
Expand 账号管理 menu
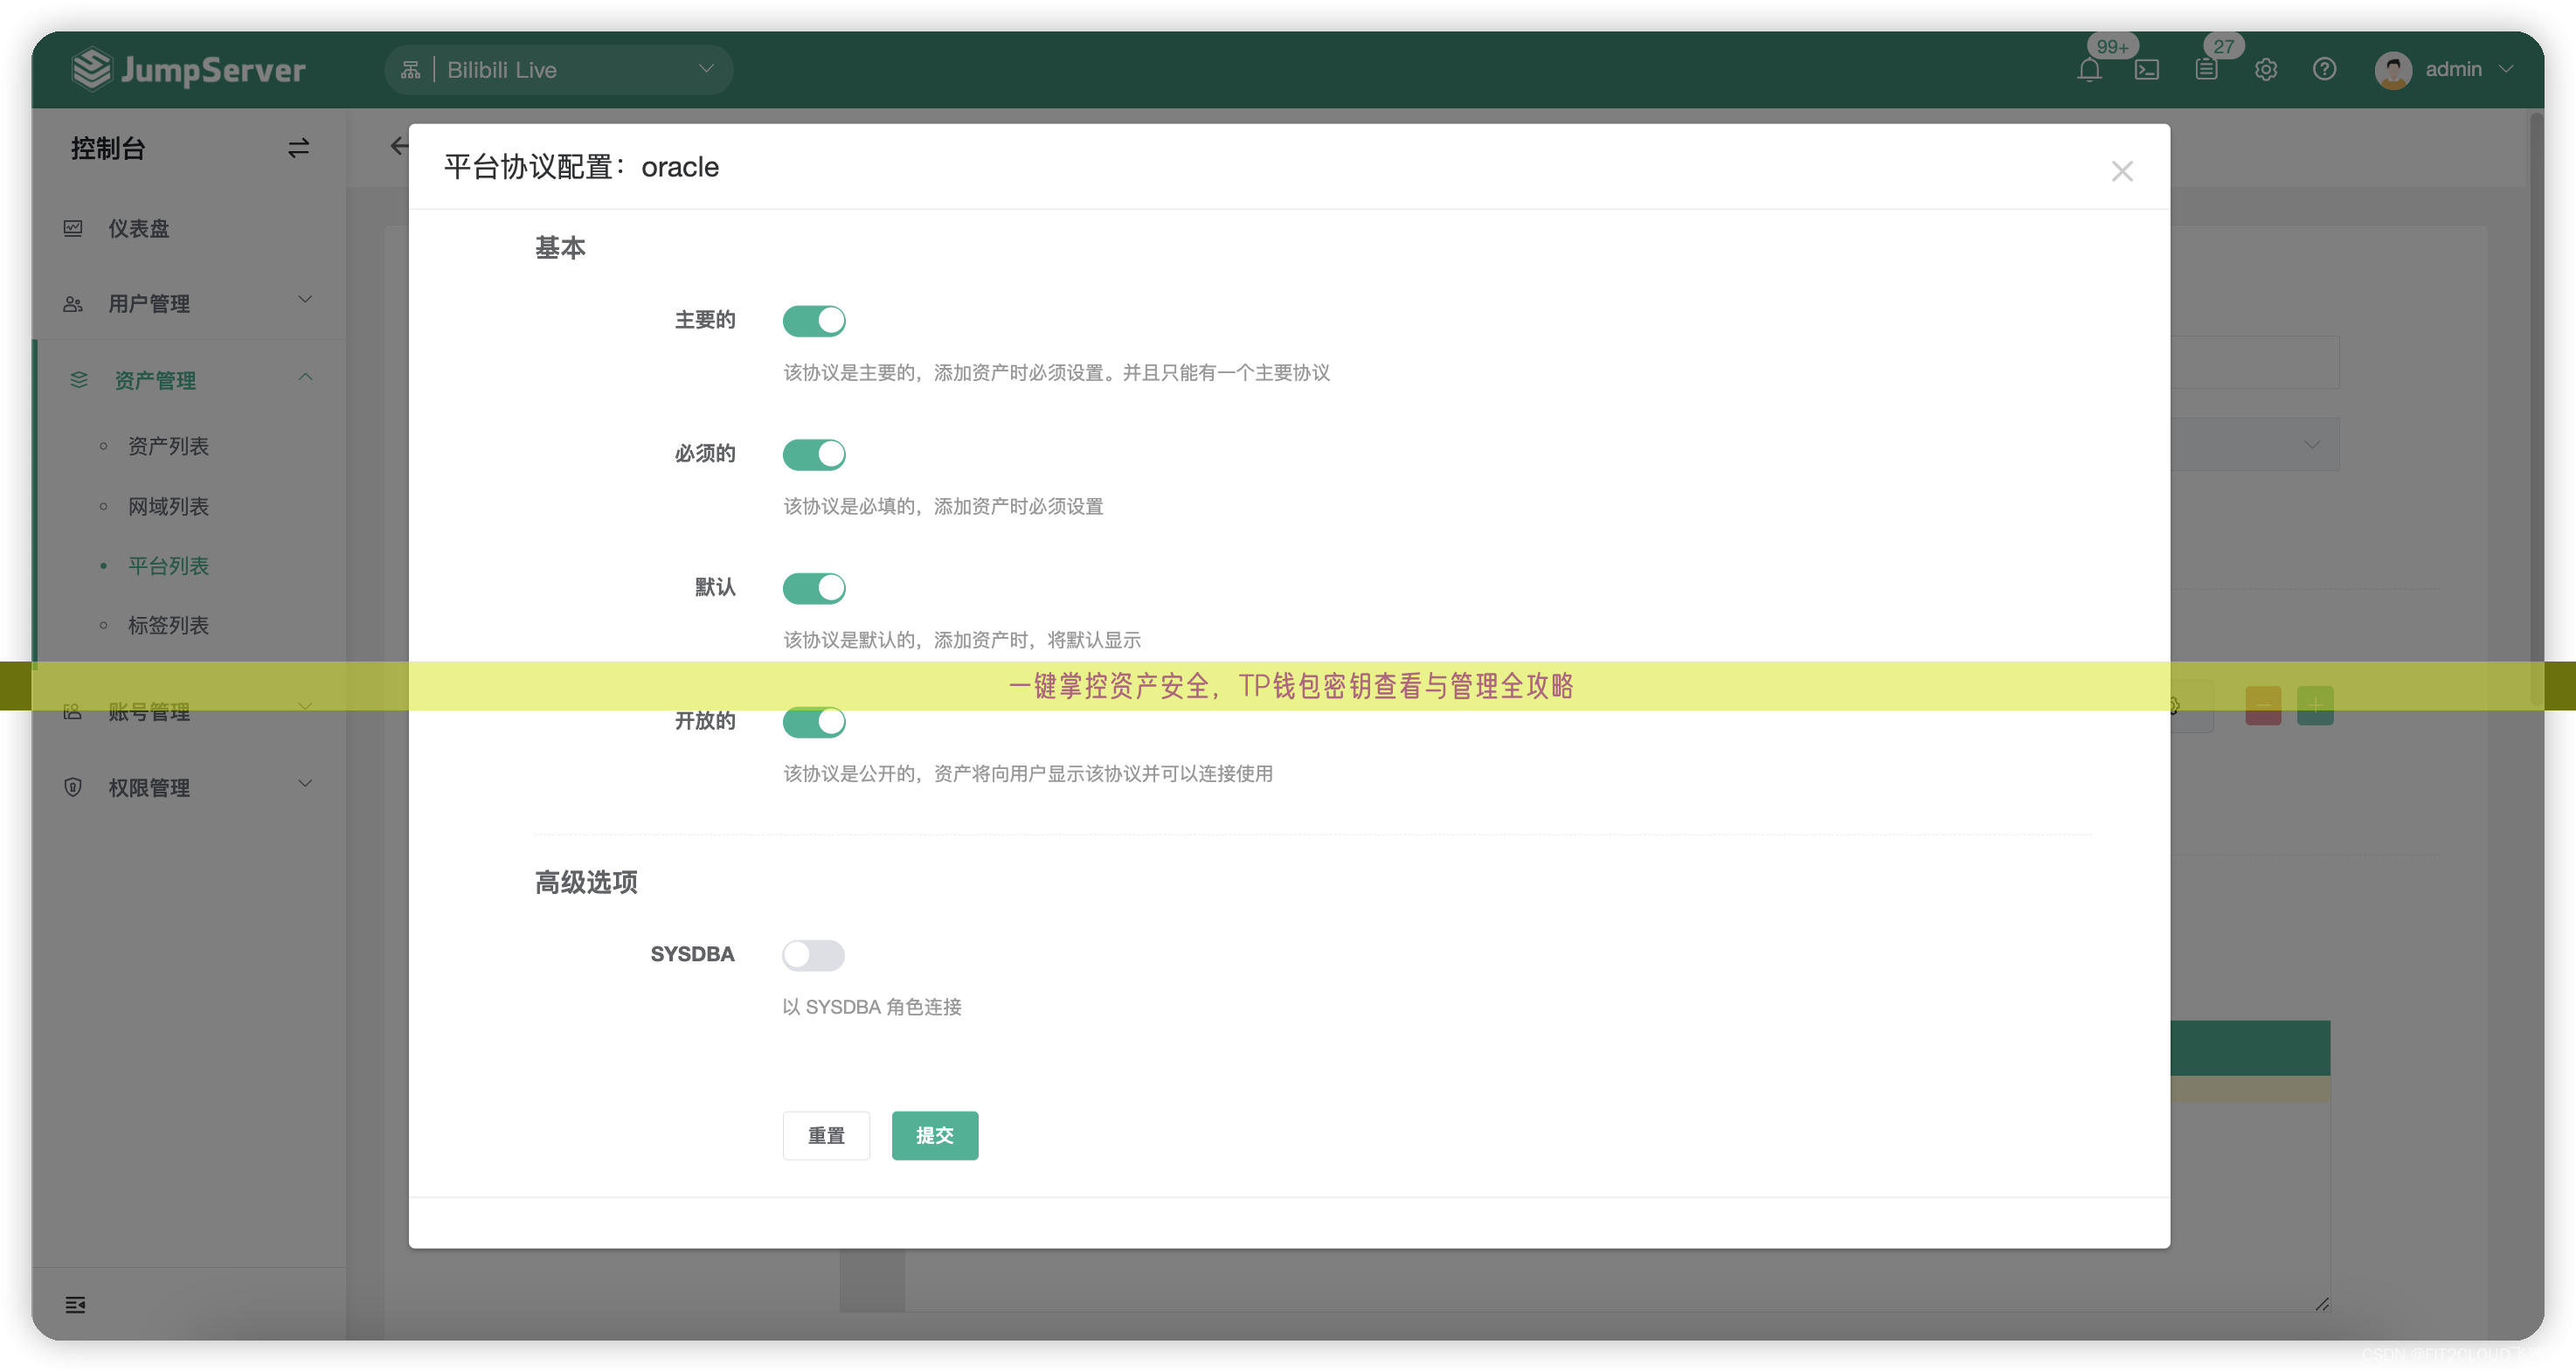click(x=189, y=711)
